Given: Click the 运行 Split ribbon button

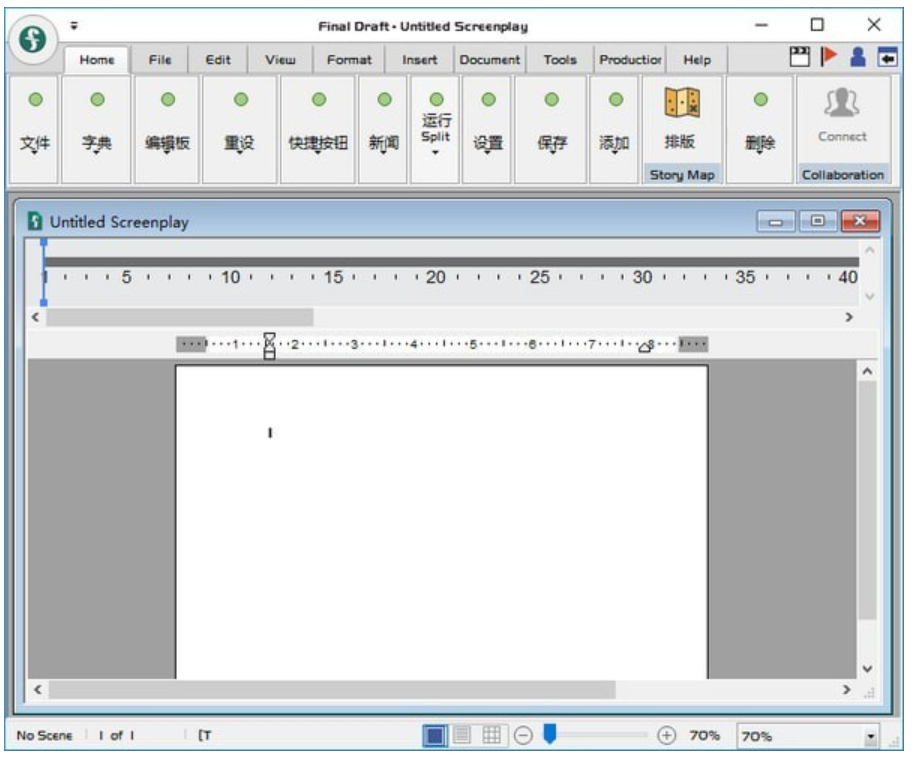Looking at the screenshot, I should [x=436, y=129].
